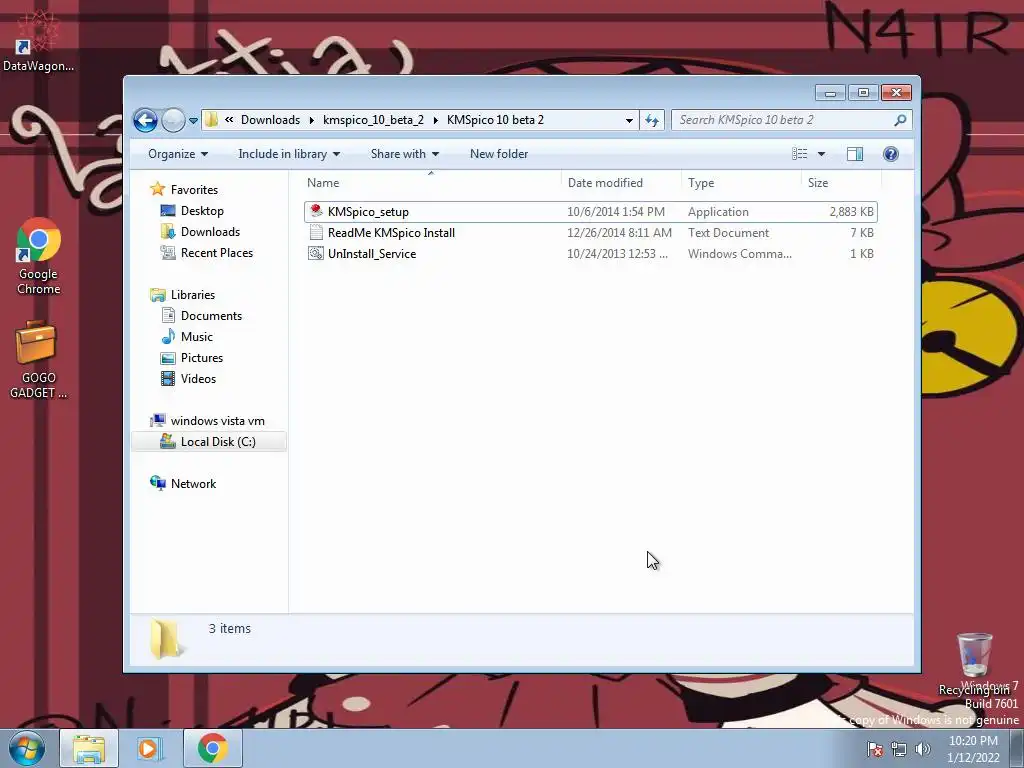
Task: Click the Text Document type cell
Action: 728,232
